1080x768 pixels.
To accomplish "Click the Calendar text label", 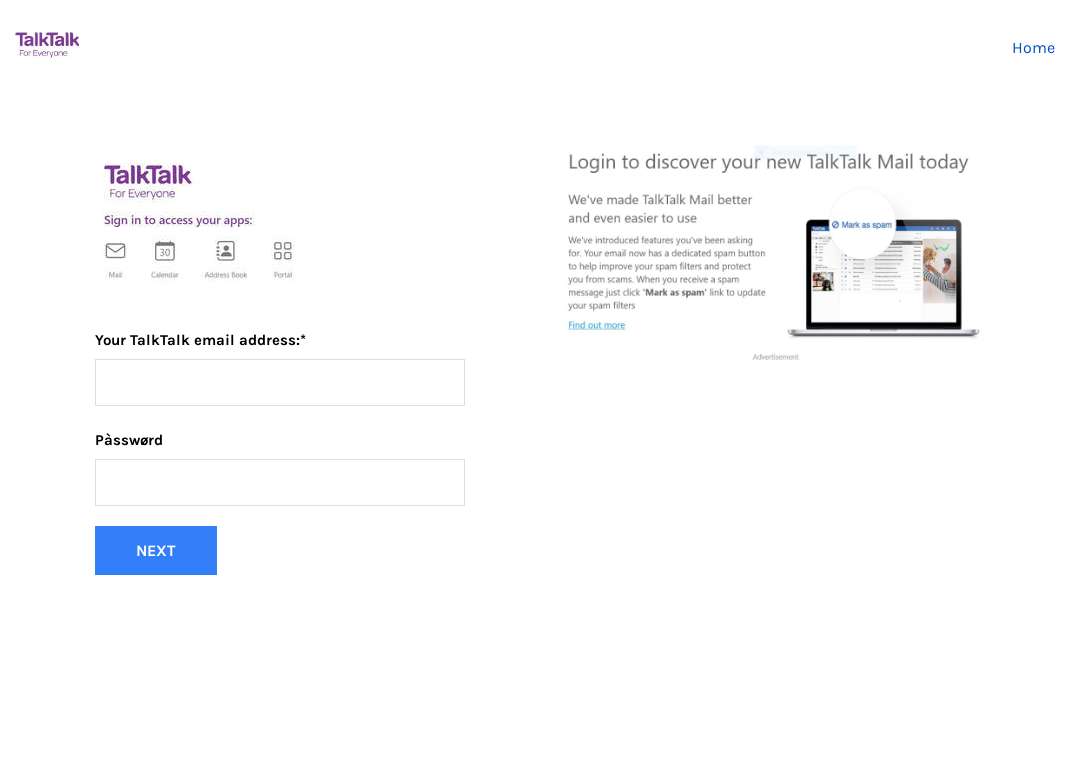I will click(x=165, y=275).
